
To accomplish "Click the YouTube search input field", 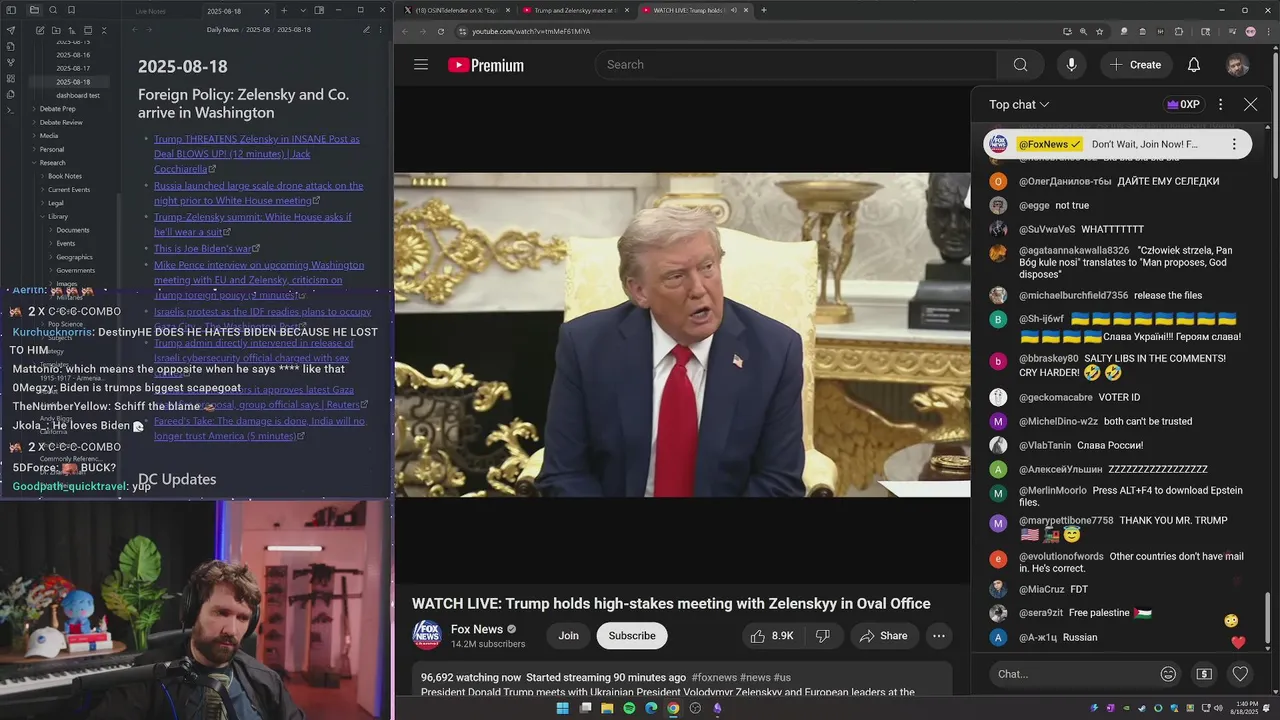I will click(x=796, y=65).
